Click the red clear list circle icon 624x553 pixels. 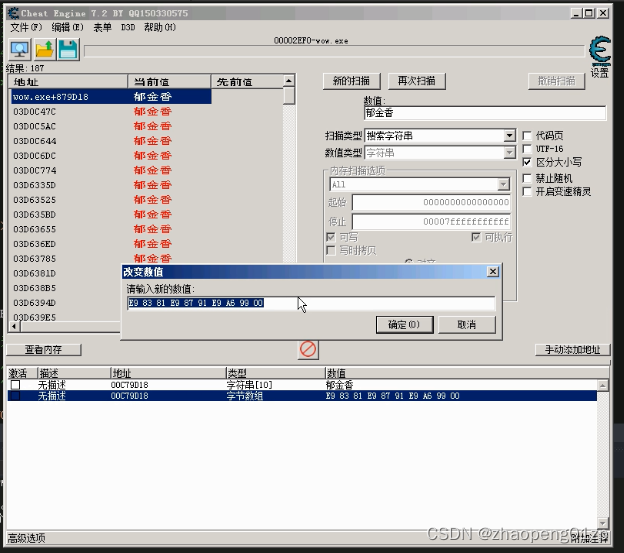click(308, 349)
